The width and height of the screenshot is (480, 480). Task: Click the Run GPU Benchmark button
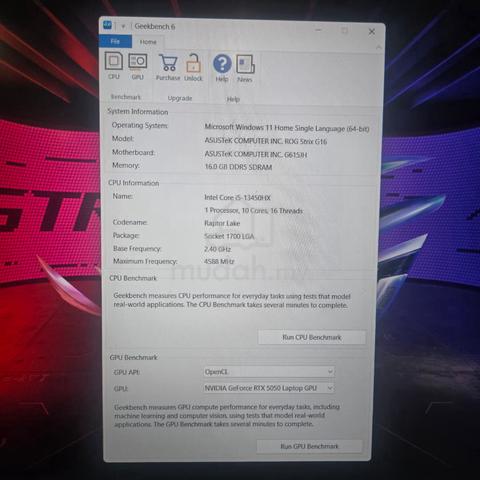point(309,446)
